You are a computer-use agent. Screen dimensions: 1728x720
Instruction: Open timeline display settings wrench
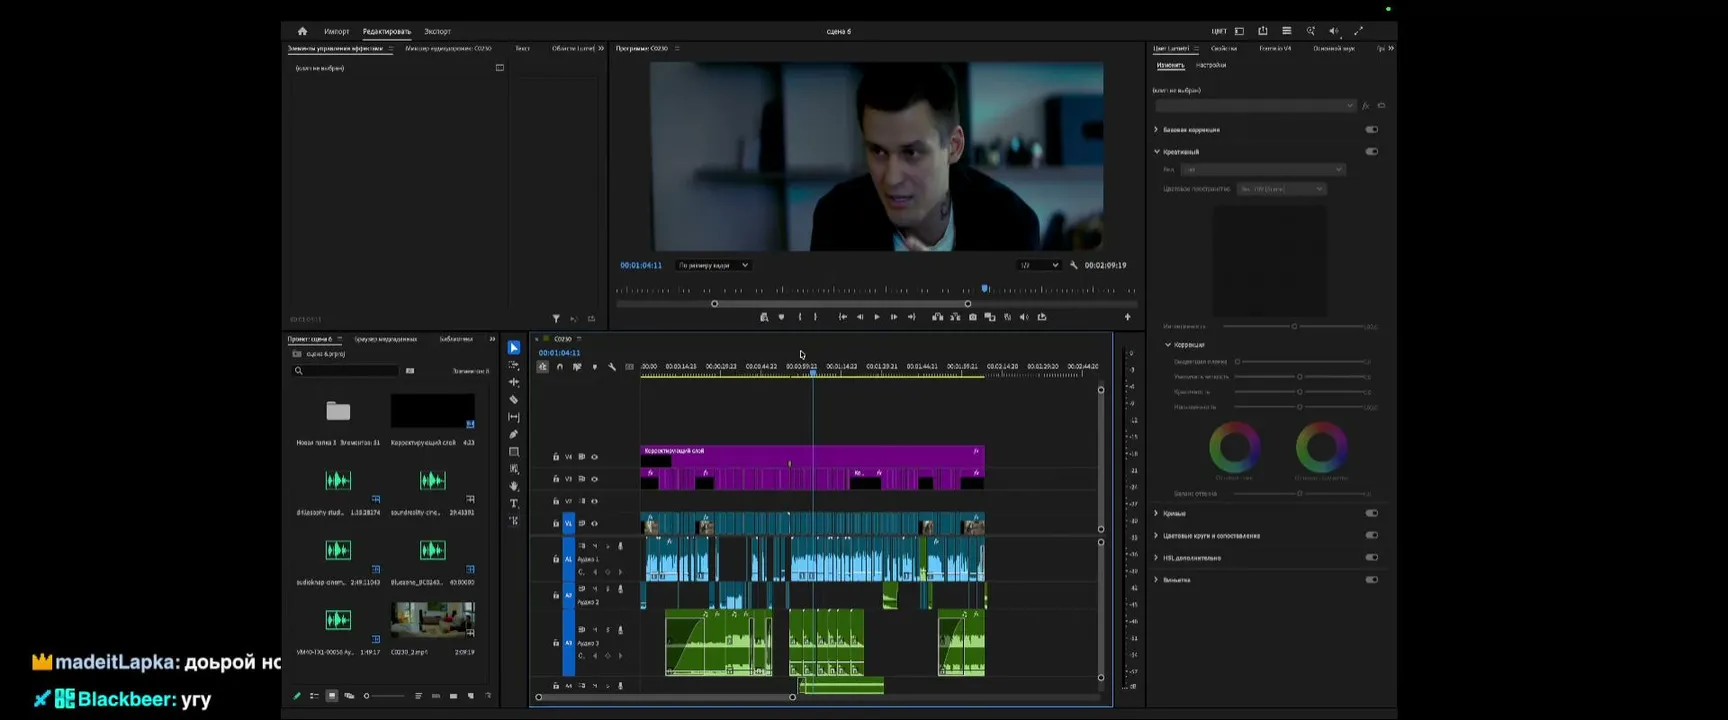point(612,367)
